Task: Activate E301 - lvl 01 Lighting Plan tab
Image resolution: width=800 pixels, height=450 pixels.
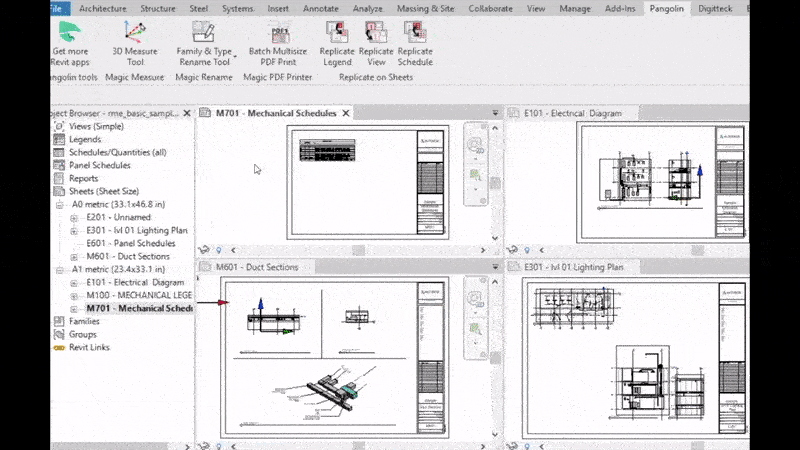Action: tap(573, 267)
